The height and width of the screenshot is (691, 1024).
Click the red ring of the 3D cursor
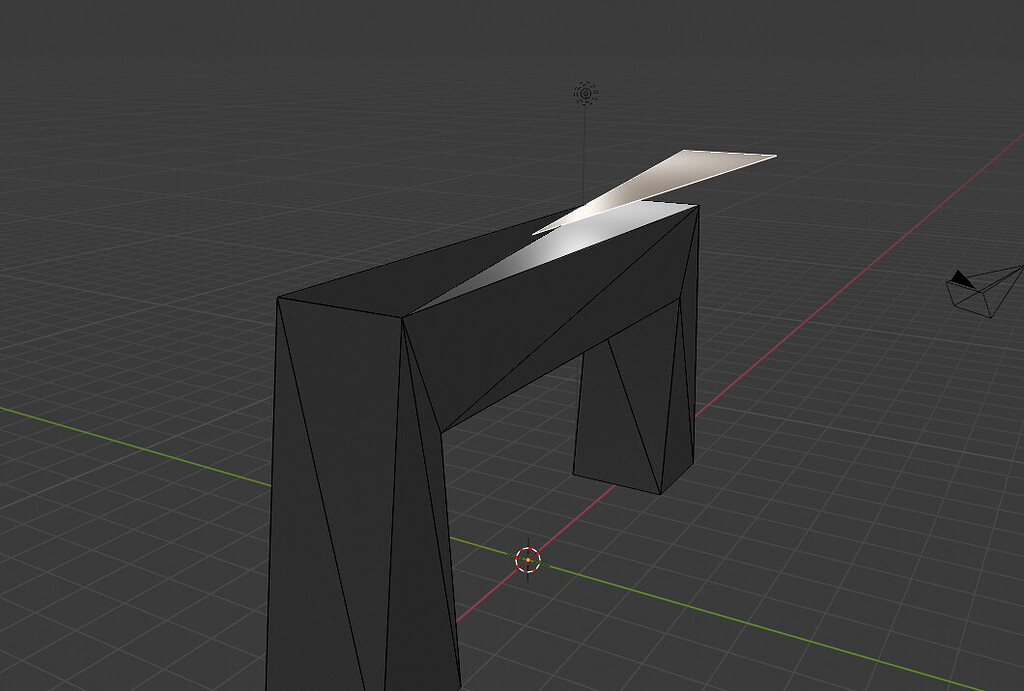(x=538, y=555)
